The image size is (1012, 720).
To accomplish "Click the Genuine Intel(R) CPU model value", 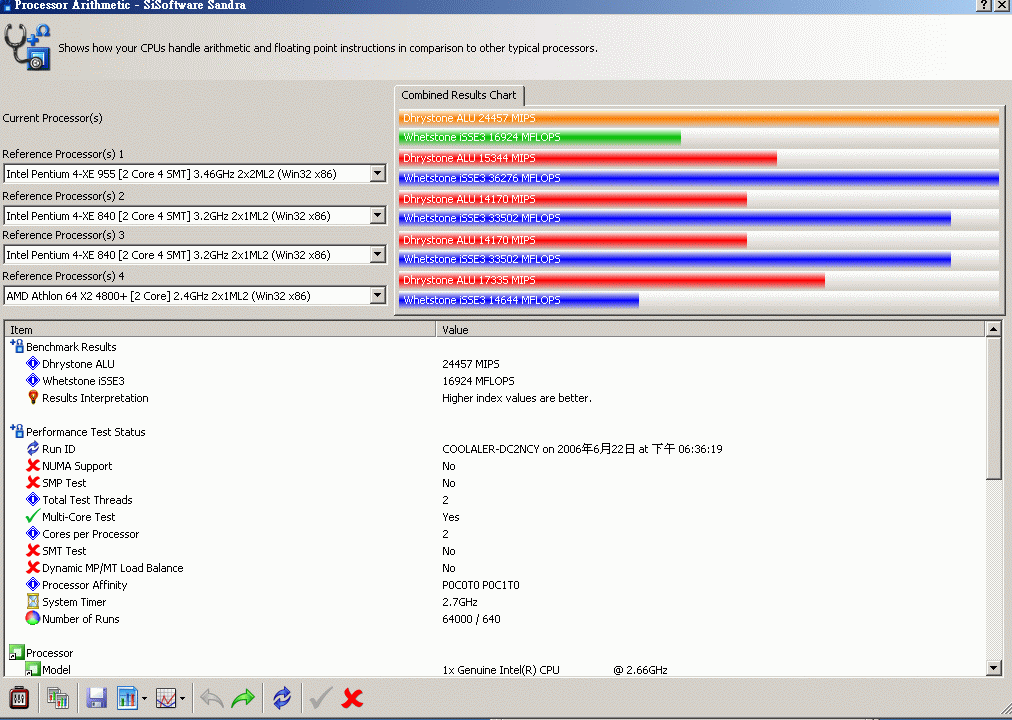I will [x=555, y=670].
